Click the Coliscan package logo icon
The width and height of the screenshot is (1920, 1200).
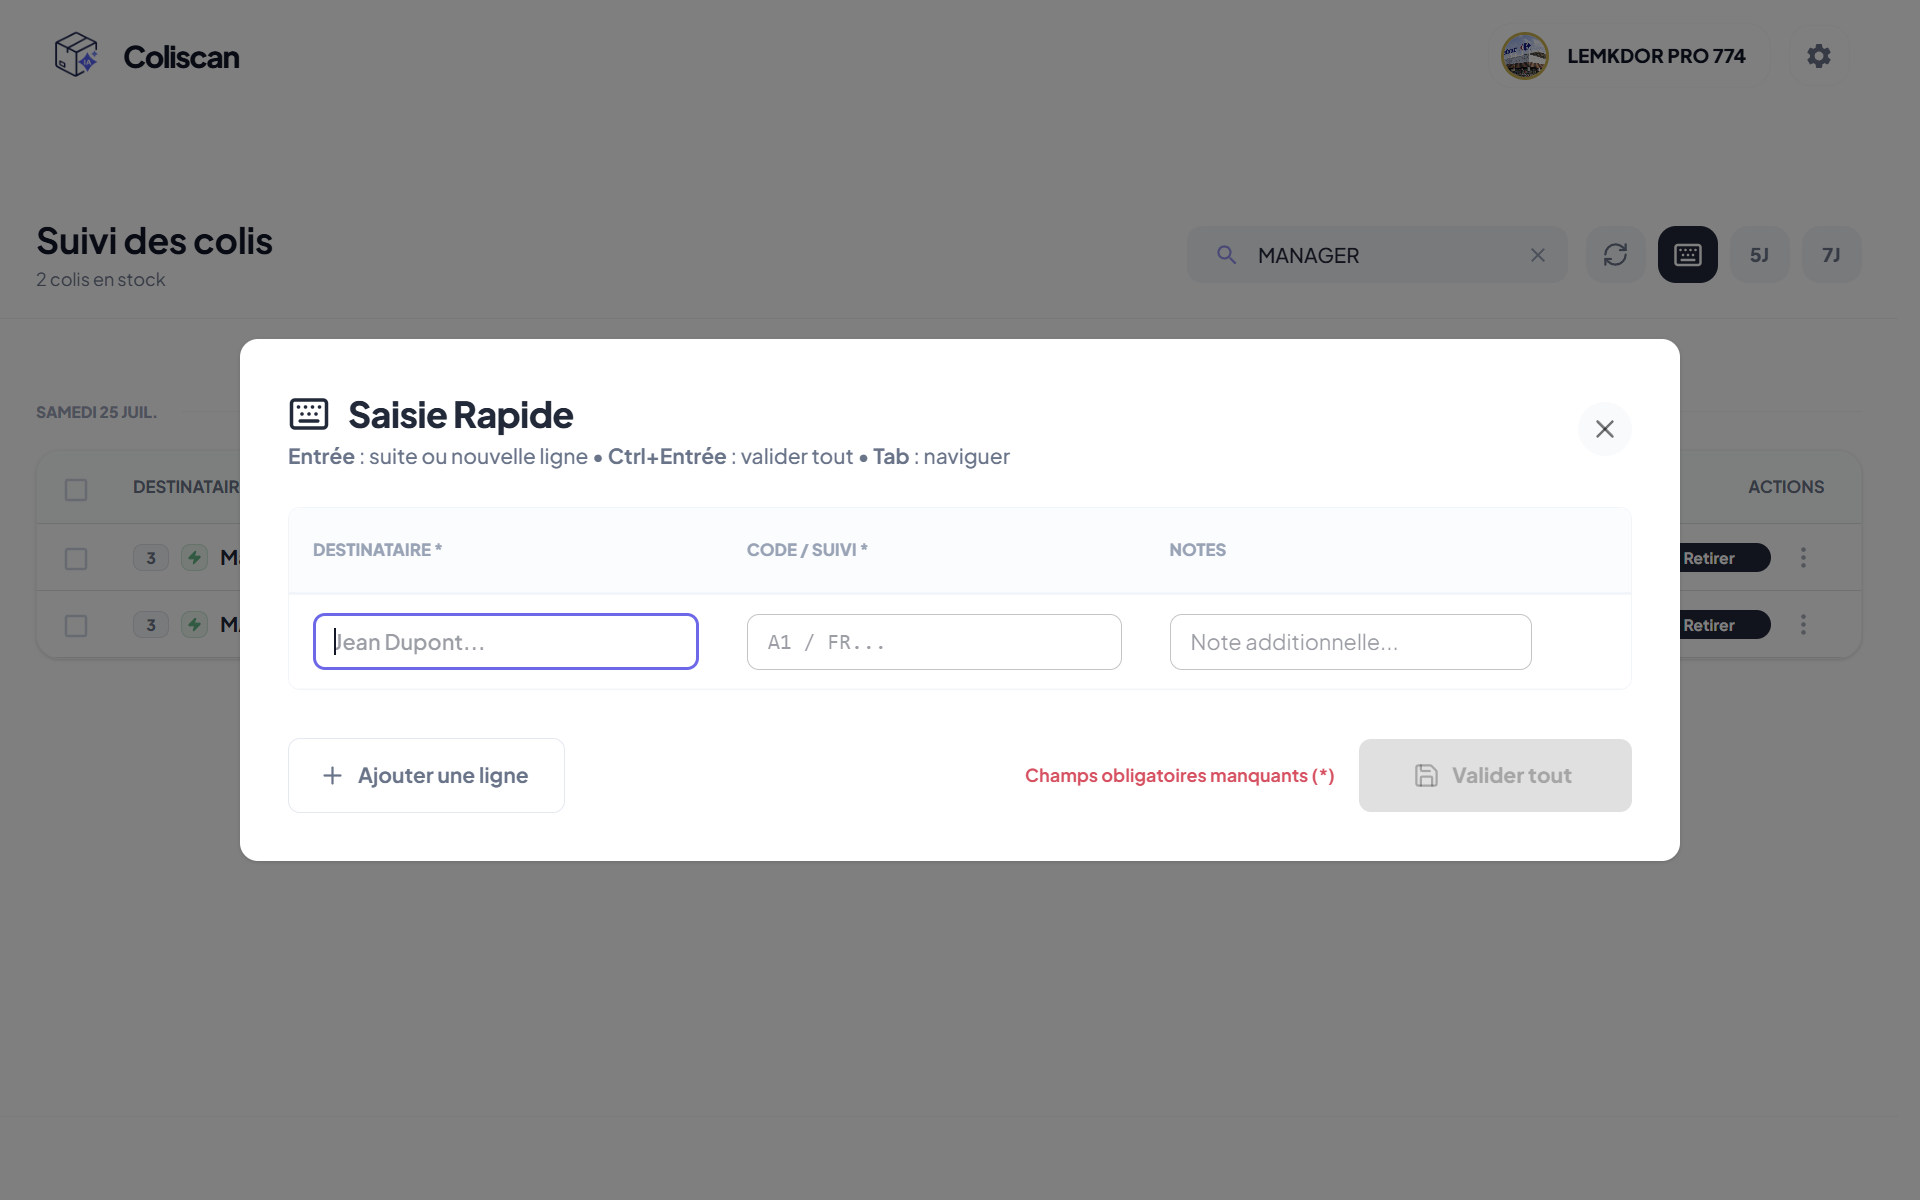click(76, 55)
